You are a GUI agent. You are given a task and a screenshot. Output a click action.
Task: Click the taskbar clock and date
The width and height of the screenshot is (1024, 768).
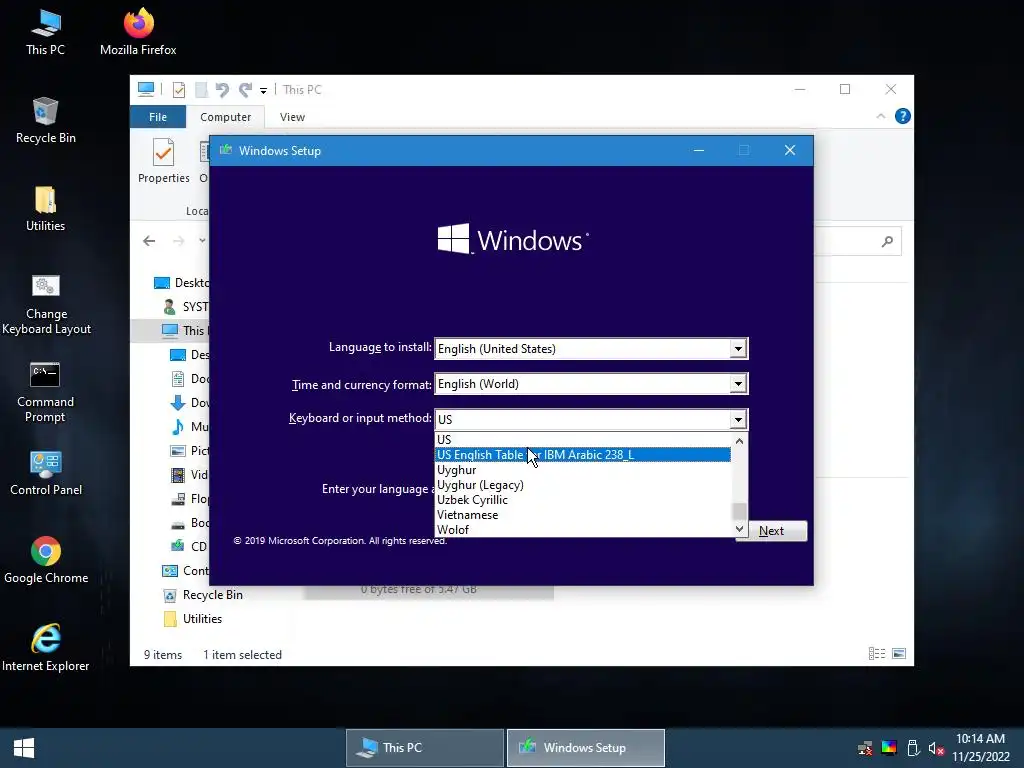981,748
